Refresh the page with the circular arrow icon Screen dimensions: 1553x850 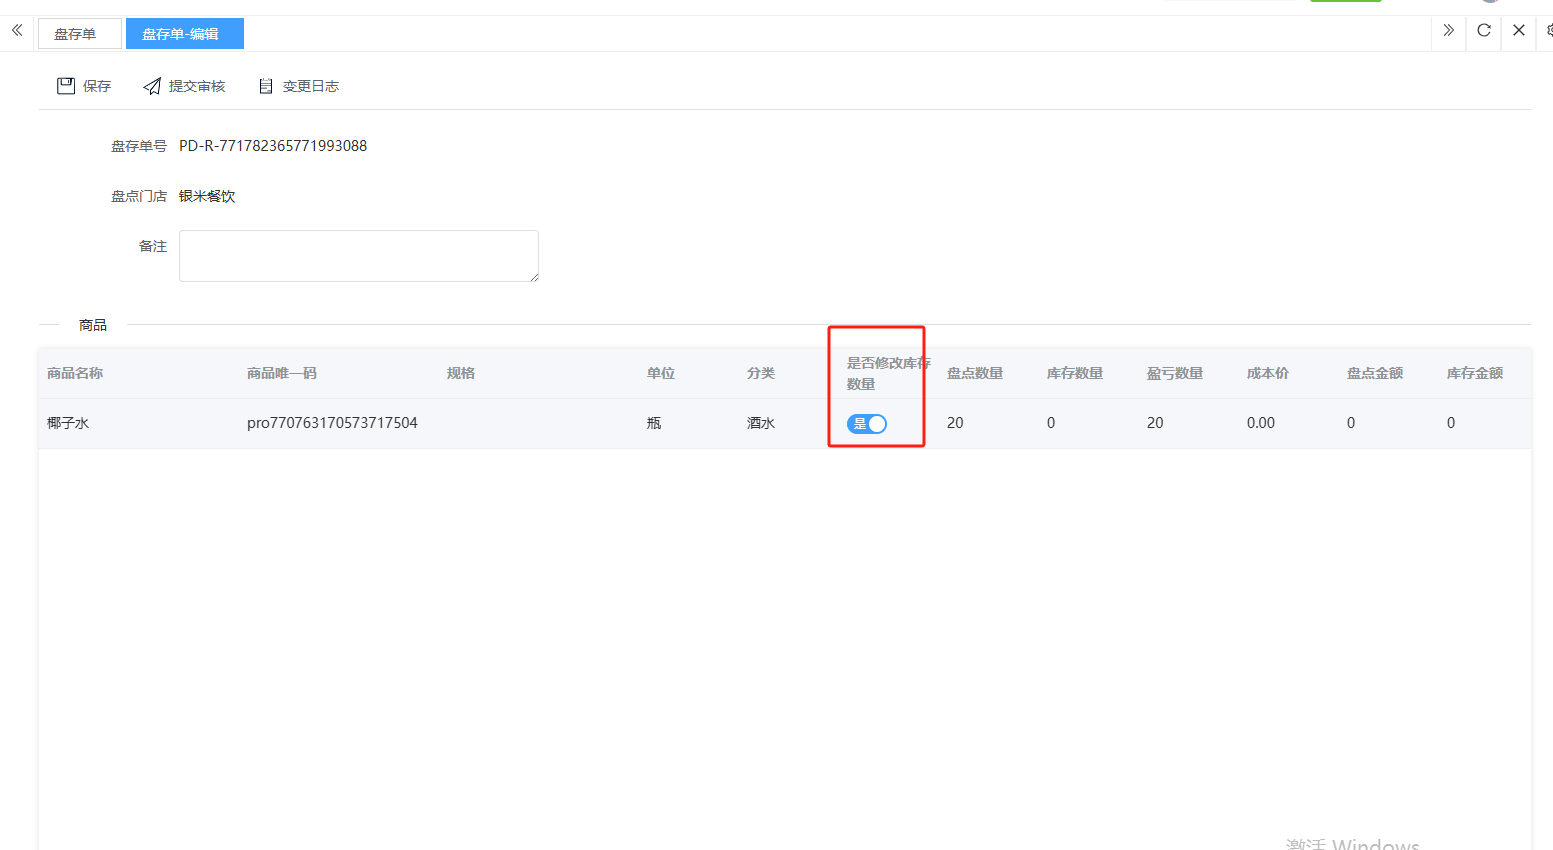pos(1484,30)
